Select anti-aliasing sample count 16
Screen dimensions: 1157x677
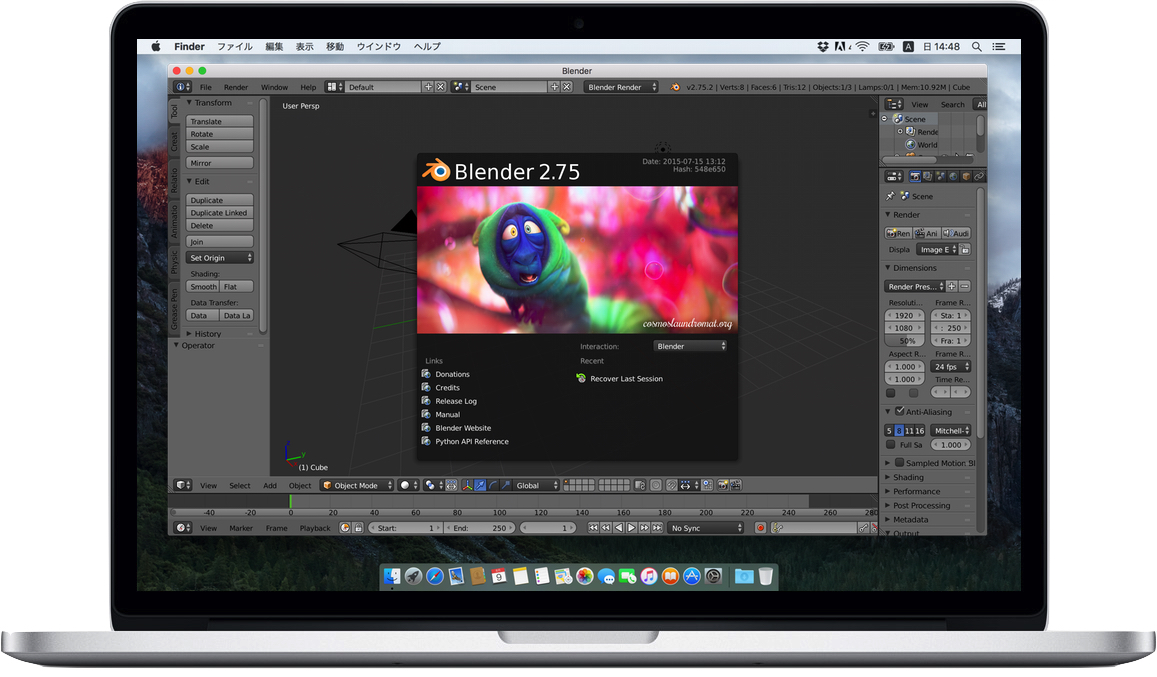click(919, 430)
